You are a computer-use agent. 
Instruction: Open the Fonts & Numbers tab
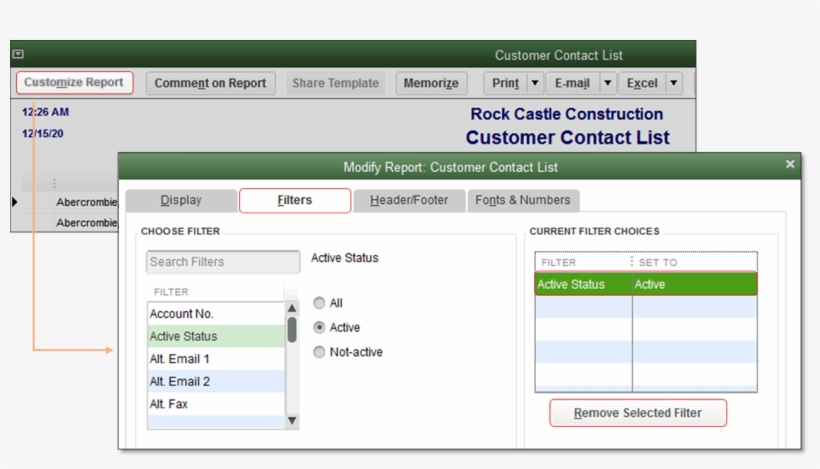pyautogui.click(x=523, y=200)
